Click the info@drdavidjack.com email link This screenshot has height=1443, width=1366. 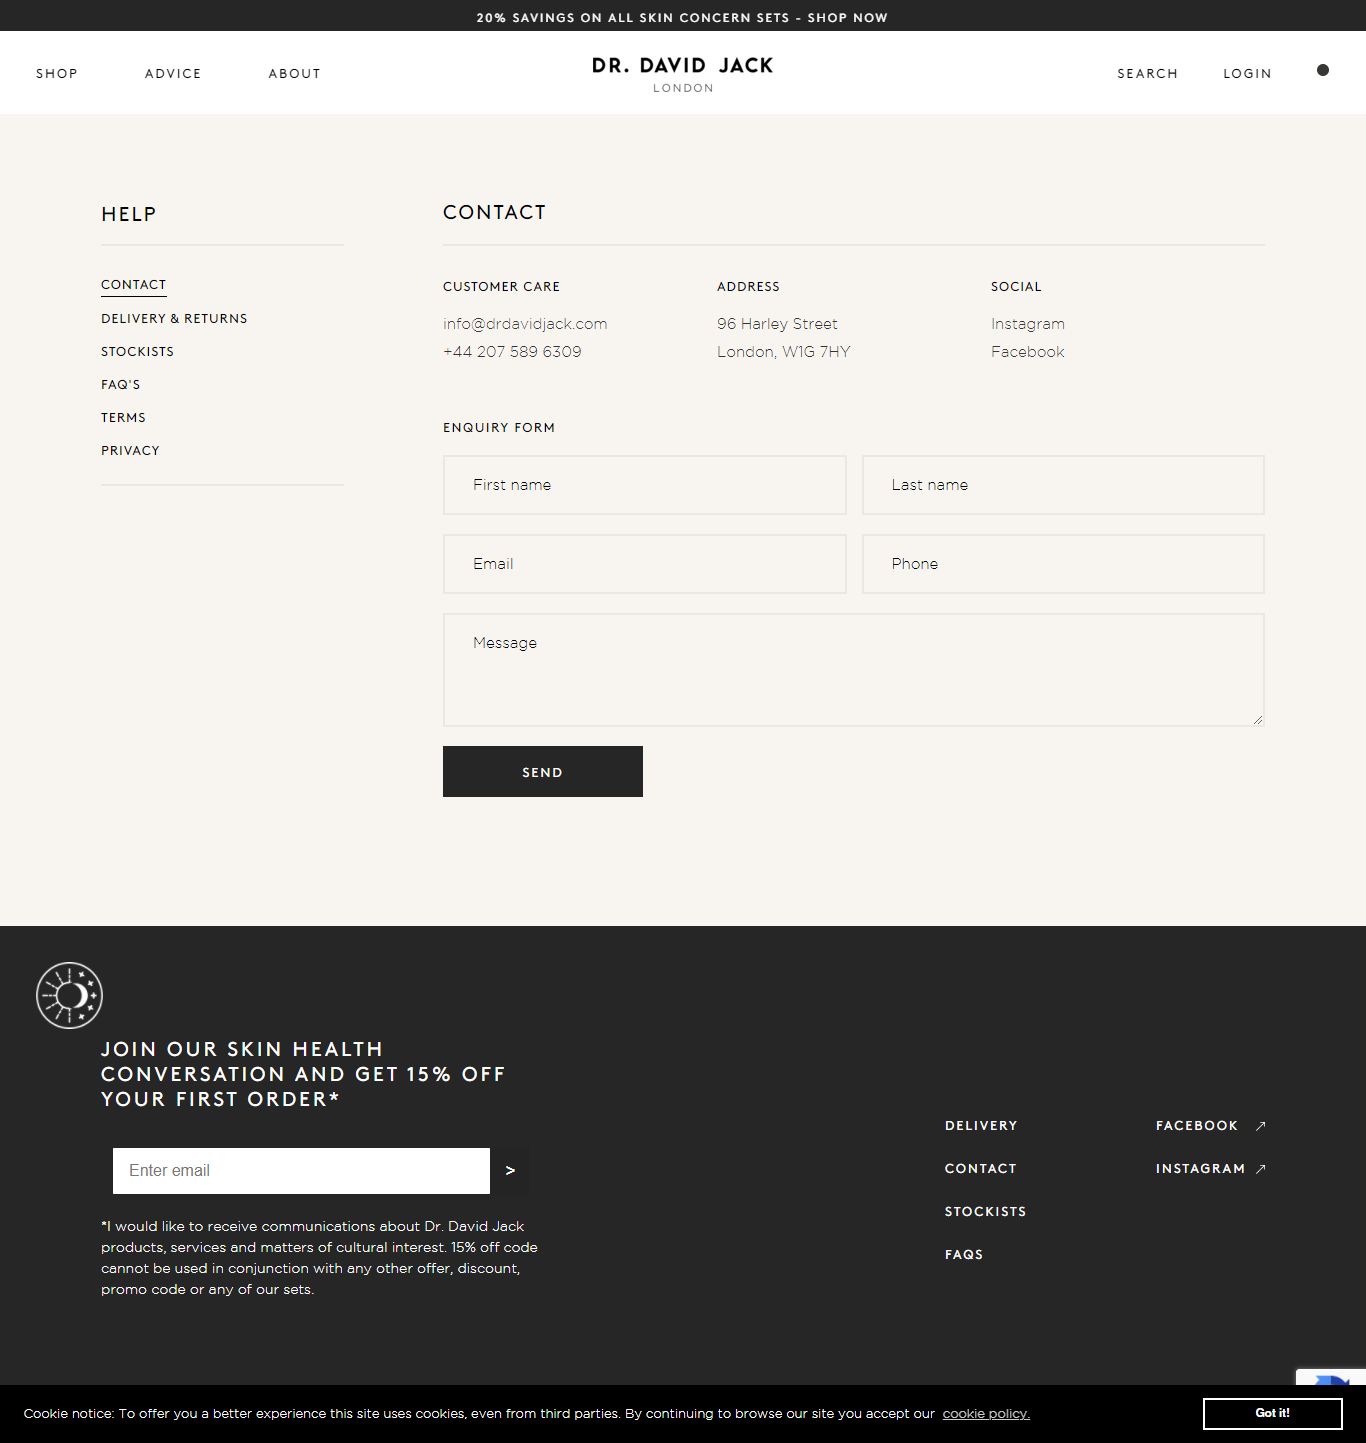pos(525,324)
